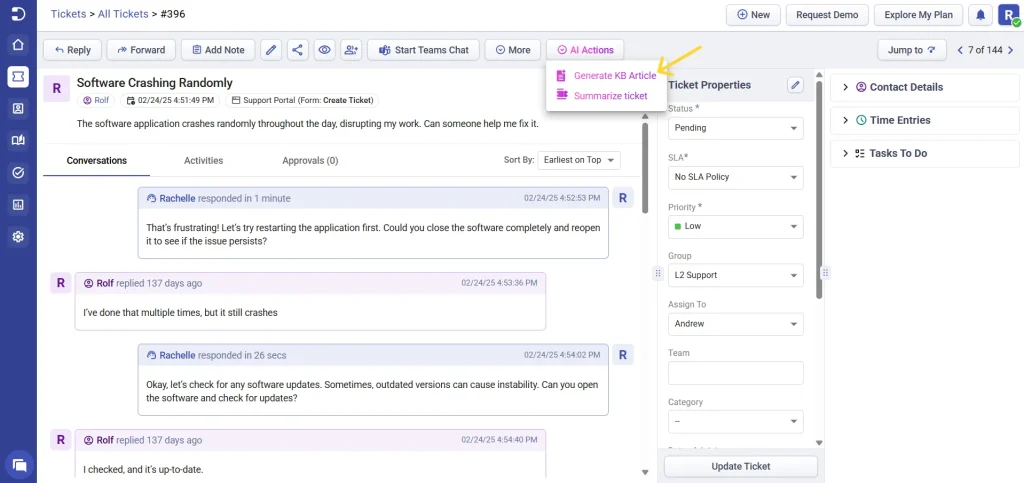Click the notification bell icon

pyautogui.click(x=980, y=14)
